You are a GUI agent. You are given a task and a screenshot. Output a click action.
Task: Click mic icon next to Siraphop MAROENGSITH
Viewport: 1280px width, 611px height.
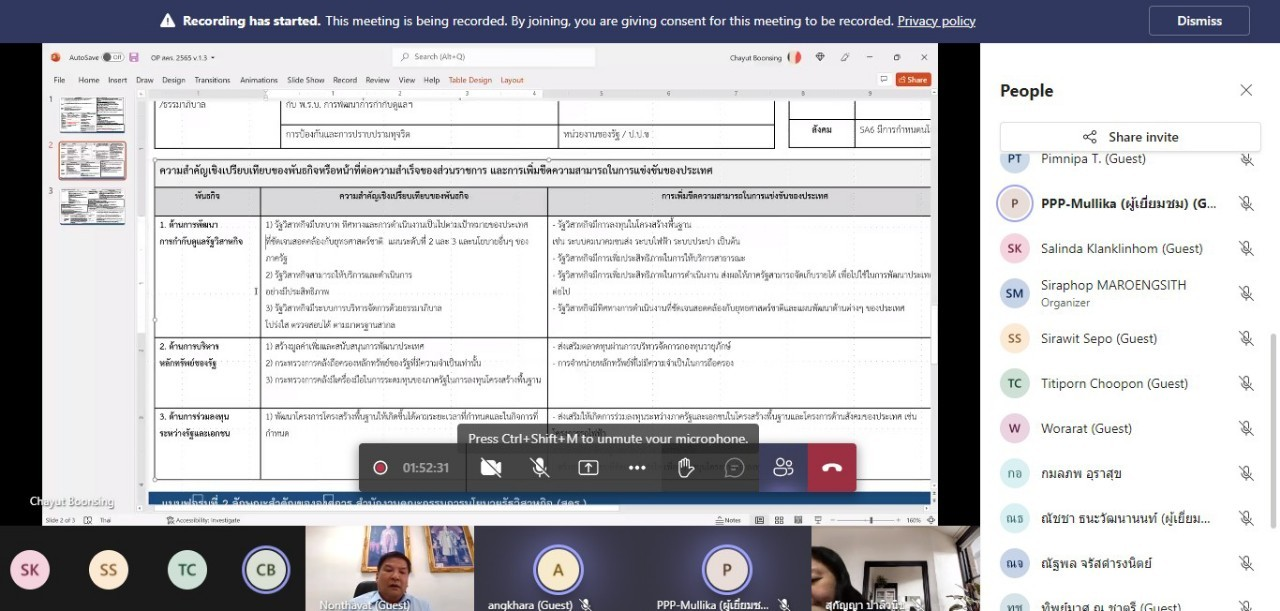pyautogui.click(x=1246, y=293)
